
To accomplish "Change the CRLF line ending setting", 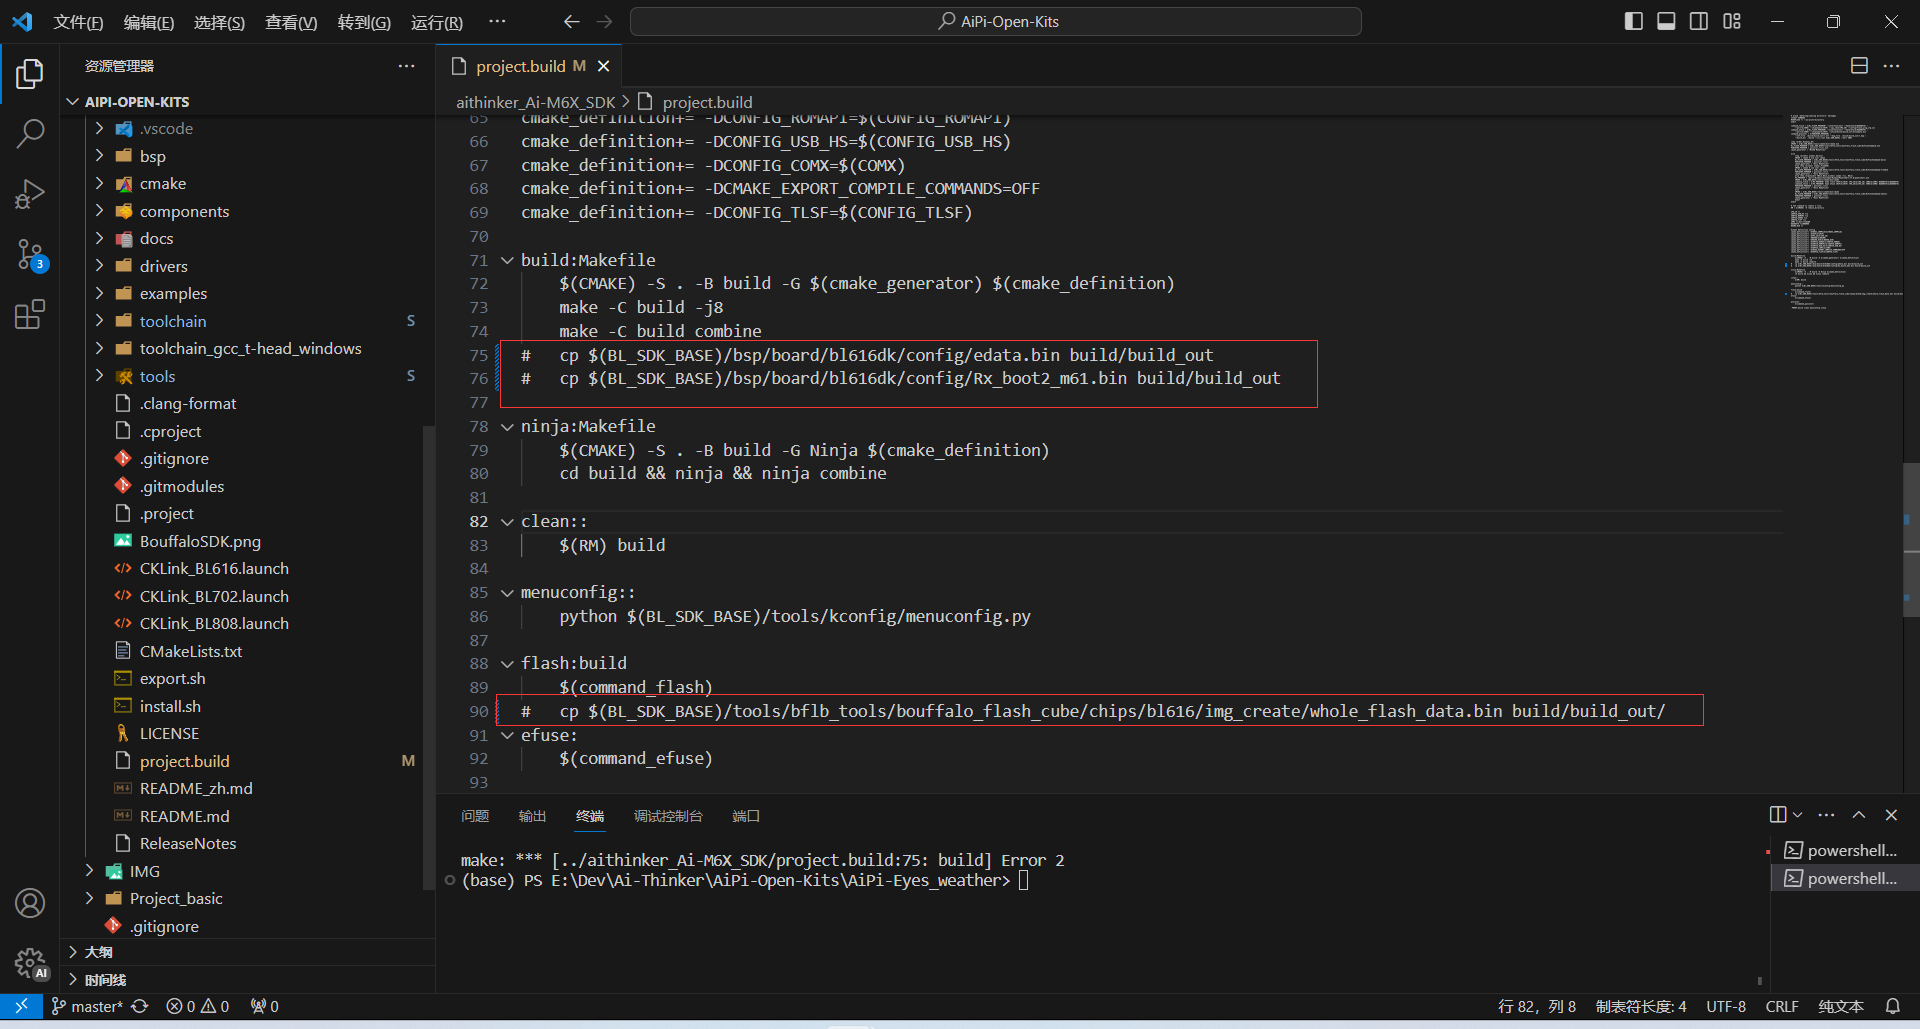I will (x=1782, y=1006).
